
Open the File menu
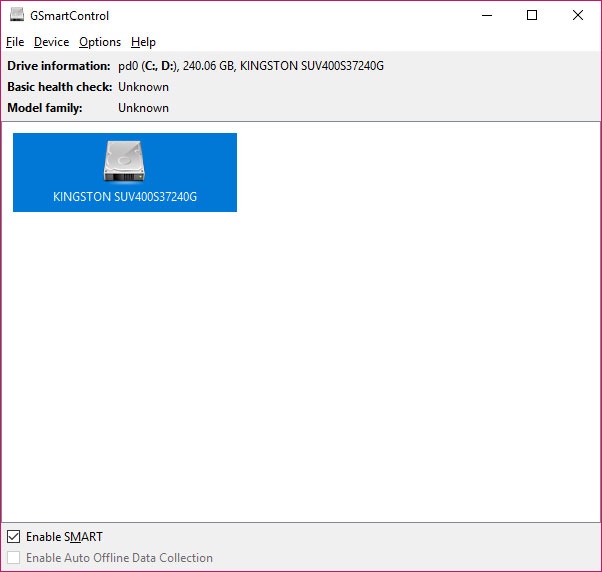pyautogui.click(x=15, y=42)
